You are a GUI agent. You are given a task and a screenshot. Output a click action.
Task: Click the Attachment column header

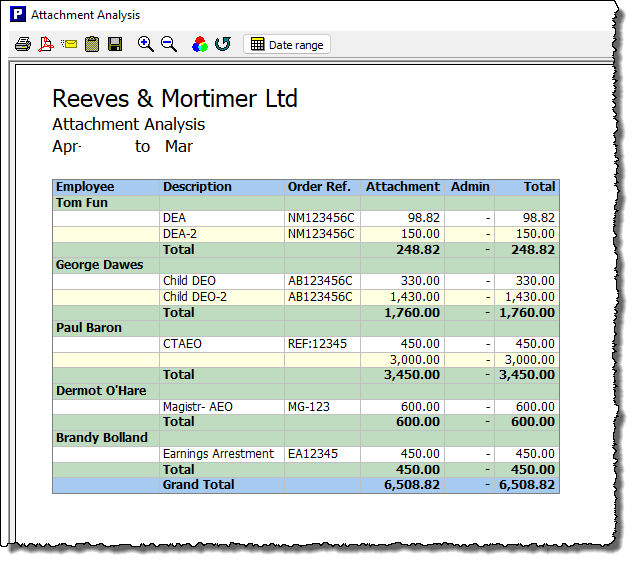403,187
